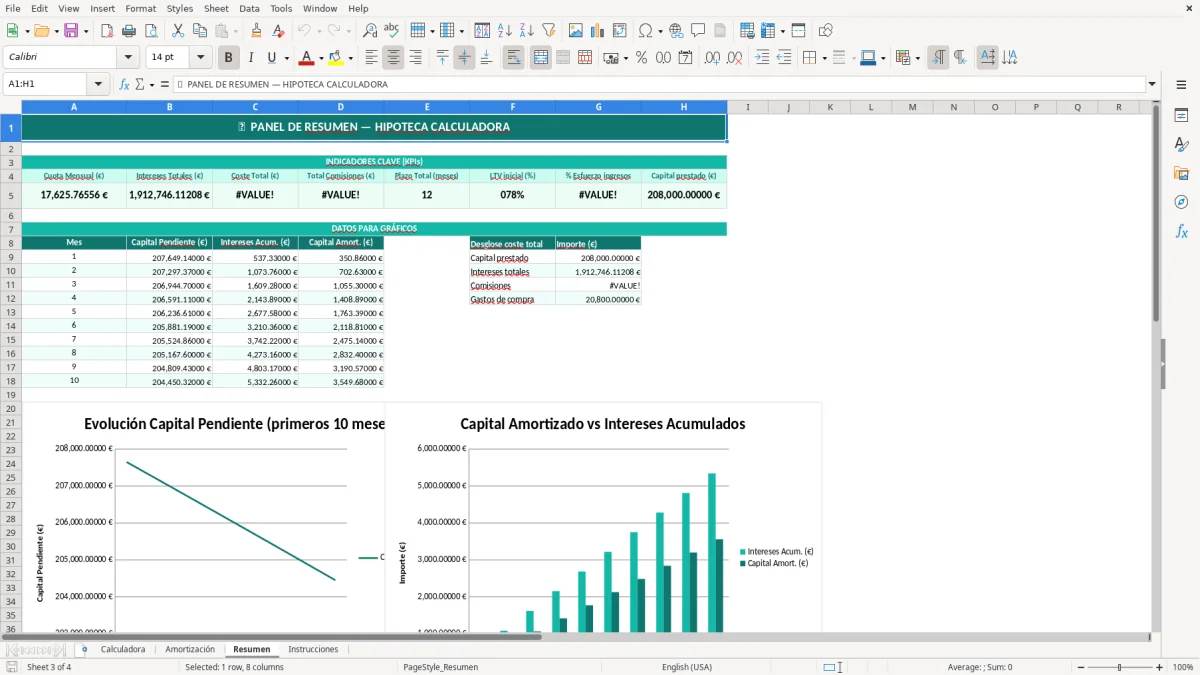Open the Borders dropdown arrow
Image resolution: width=1200 pixels, height=675 pixels.
pos(824,58)
